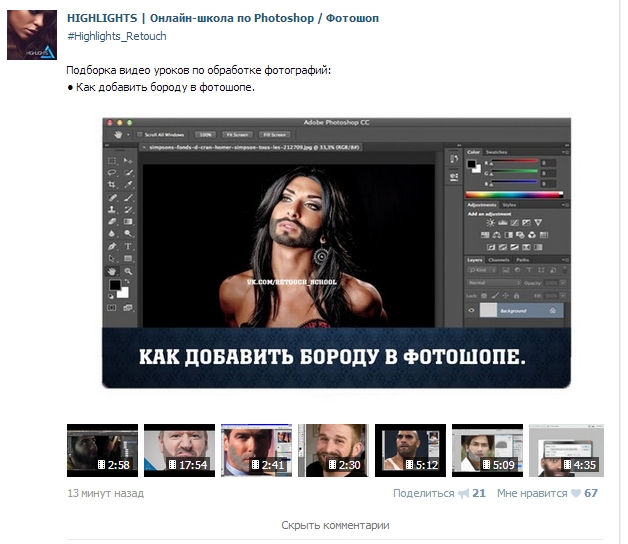Click the Поделиться share link
628x544 pixels.
point(423,493)
